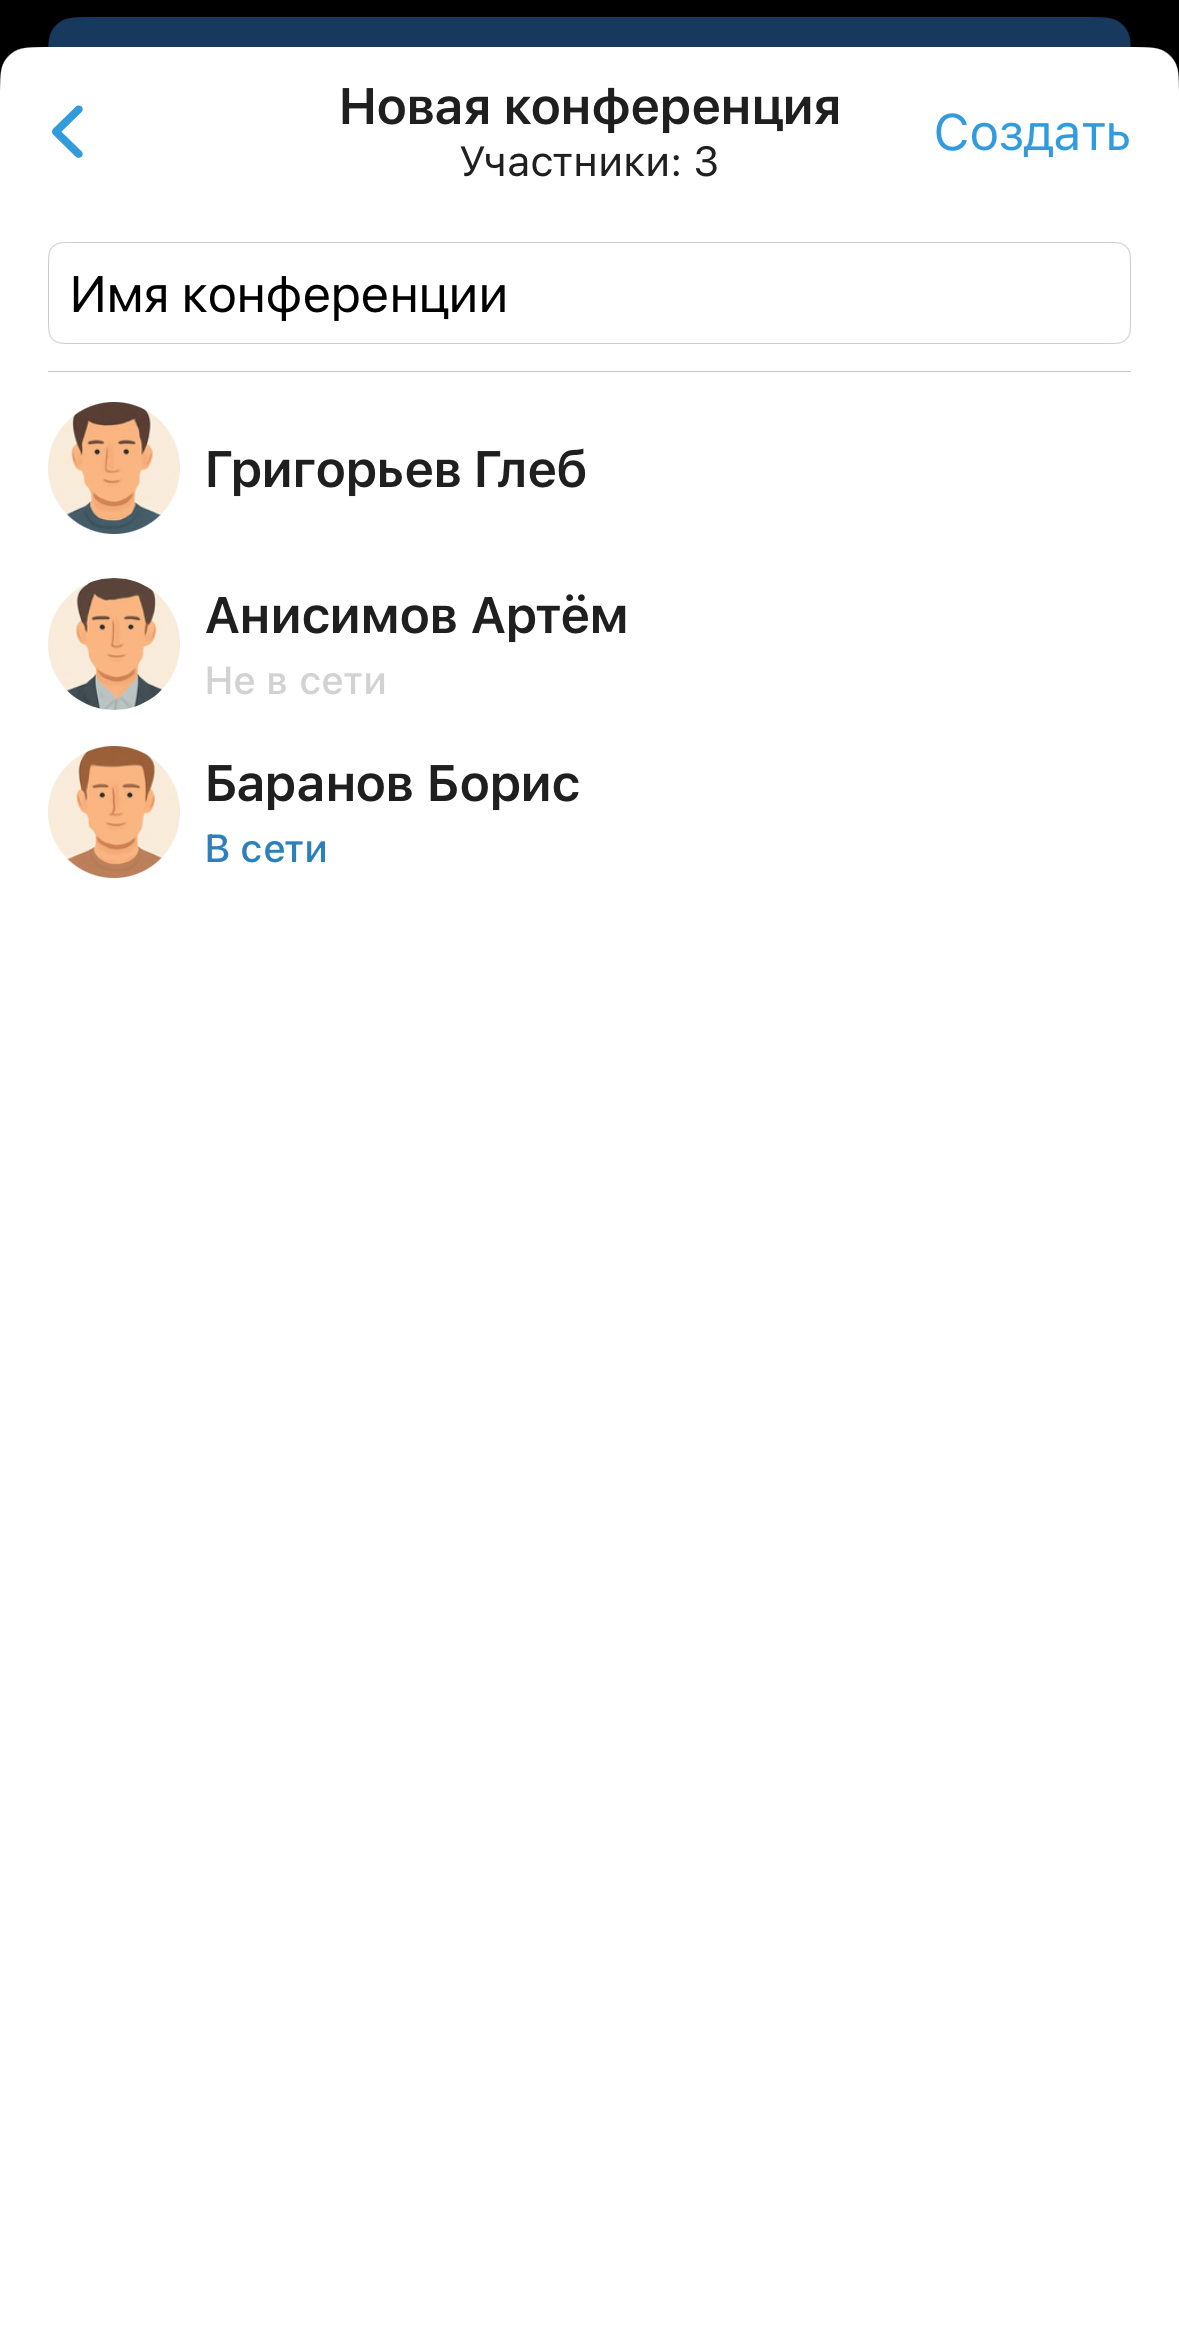Image resolution: width=1179 pixels, height=2336 pixels.
Task: Tap Создать to create the conference
Action: pyautogui.click(x=1032, y=133)
